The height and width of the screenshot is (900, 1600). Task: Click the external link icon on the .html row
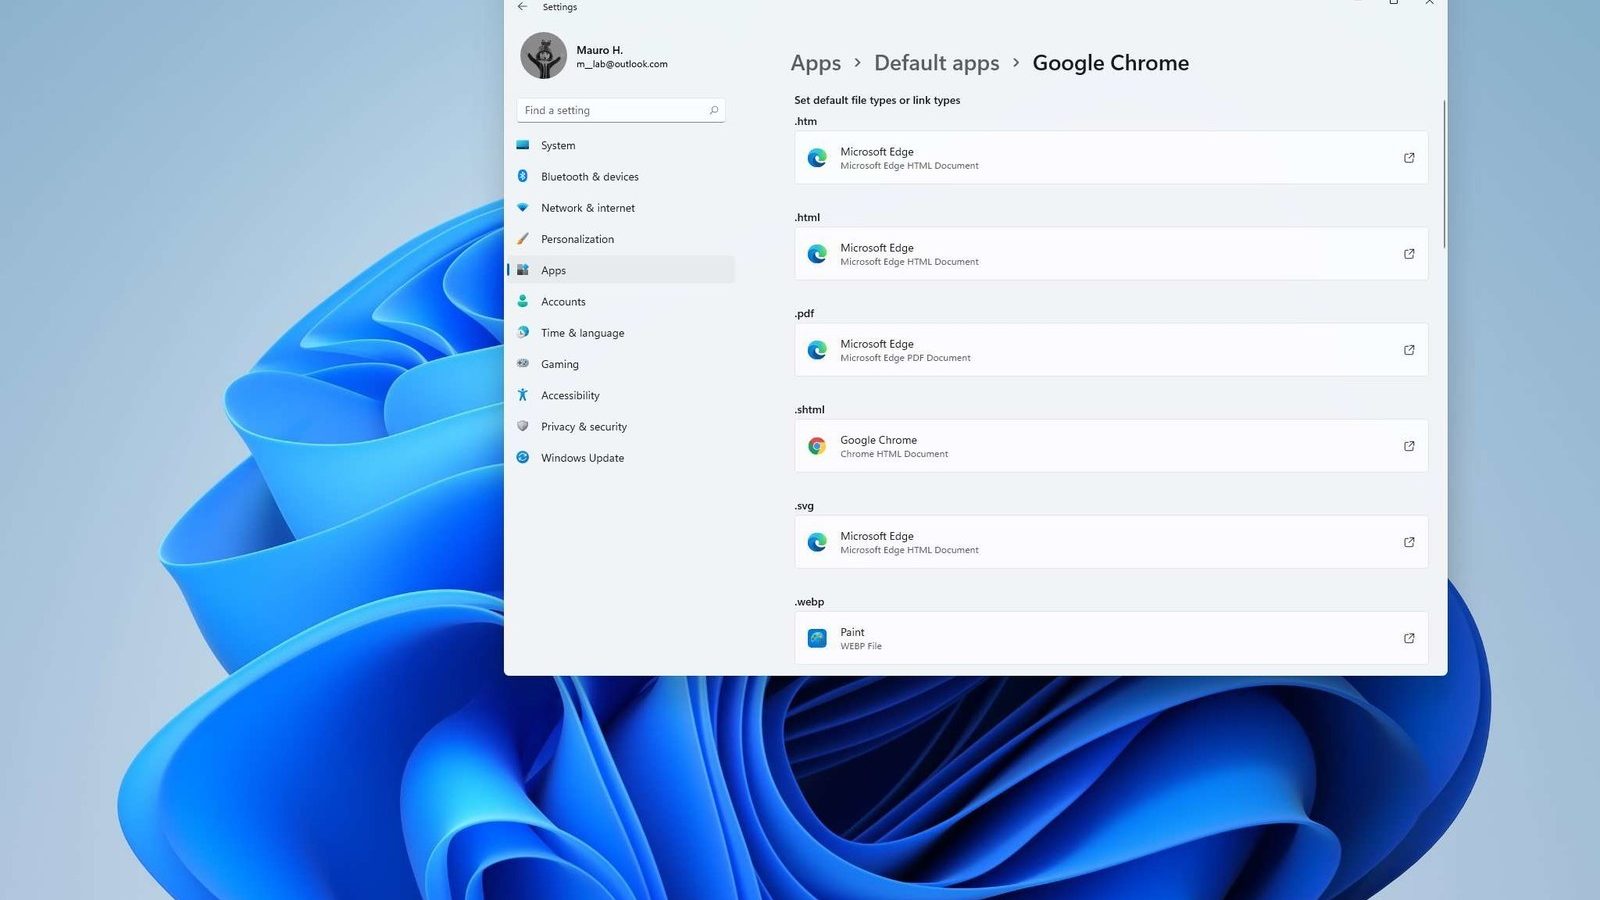point(1408,254)
